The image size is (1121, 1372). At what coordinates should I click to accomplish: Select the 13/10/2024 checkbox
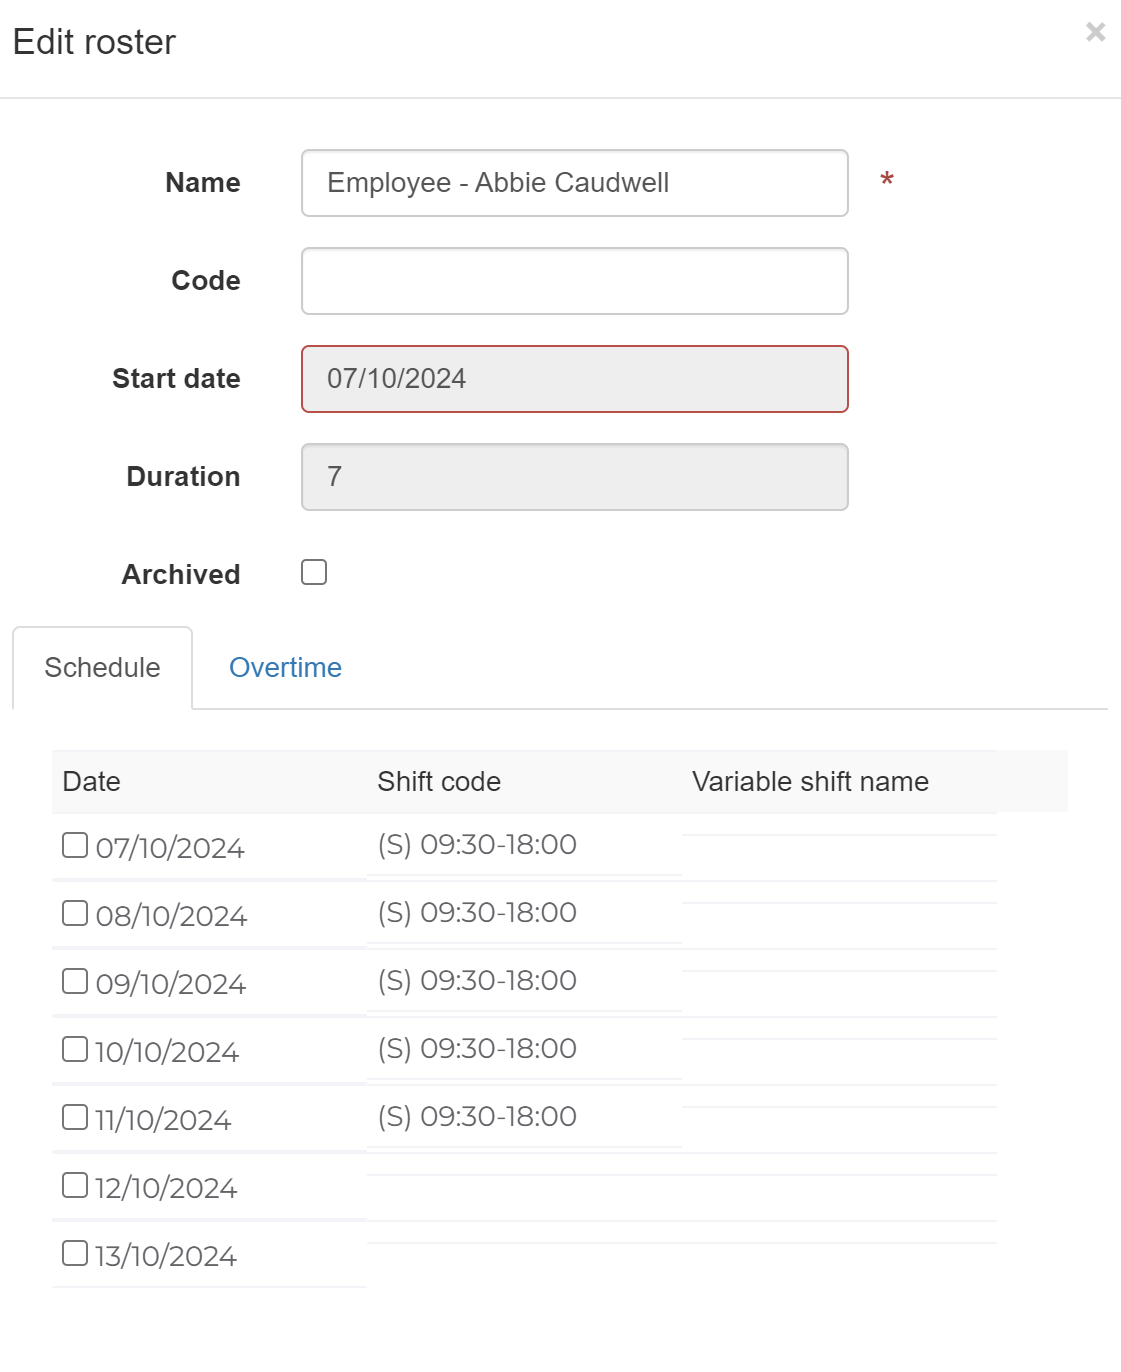75,1253
